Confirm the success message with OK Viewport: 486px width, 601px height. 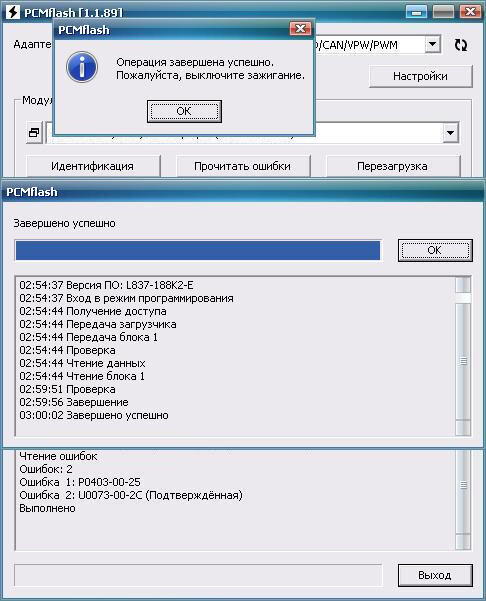(x=184, y=111)
